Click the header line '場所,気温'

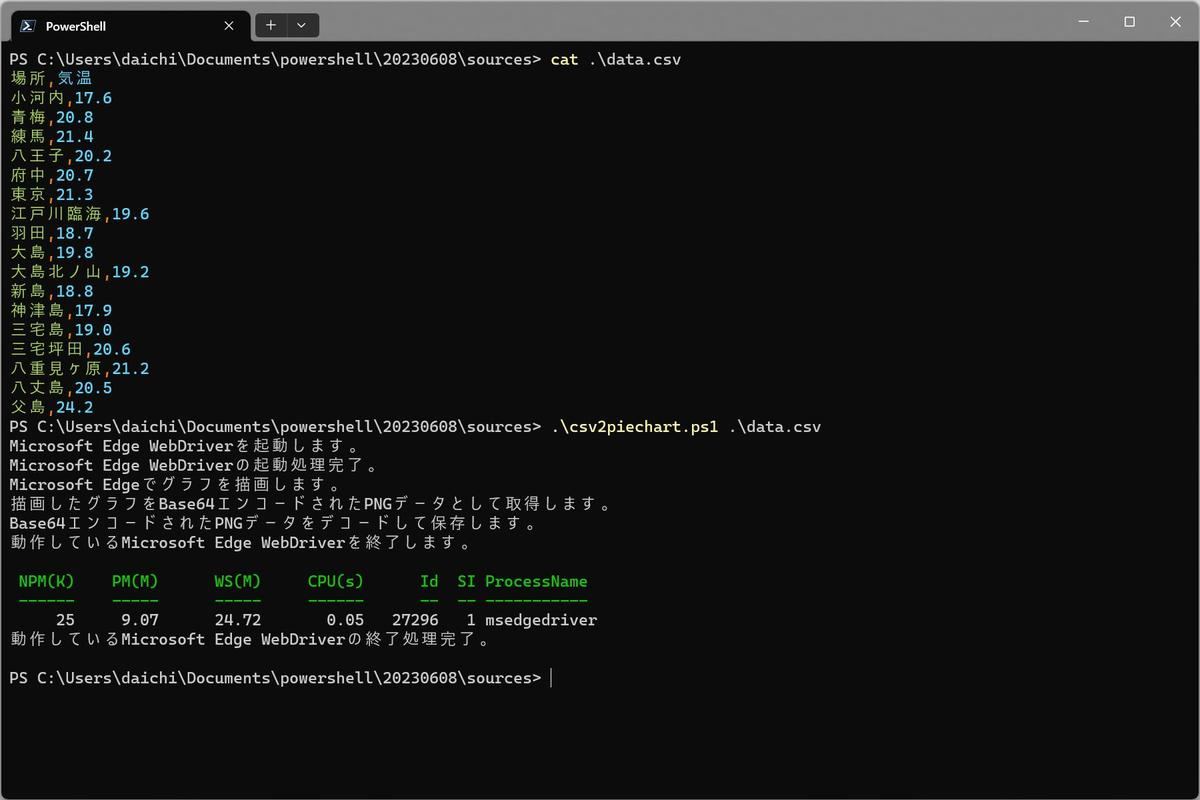tap(51, 78)
